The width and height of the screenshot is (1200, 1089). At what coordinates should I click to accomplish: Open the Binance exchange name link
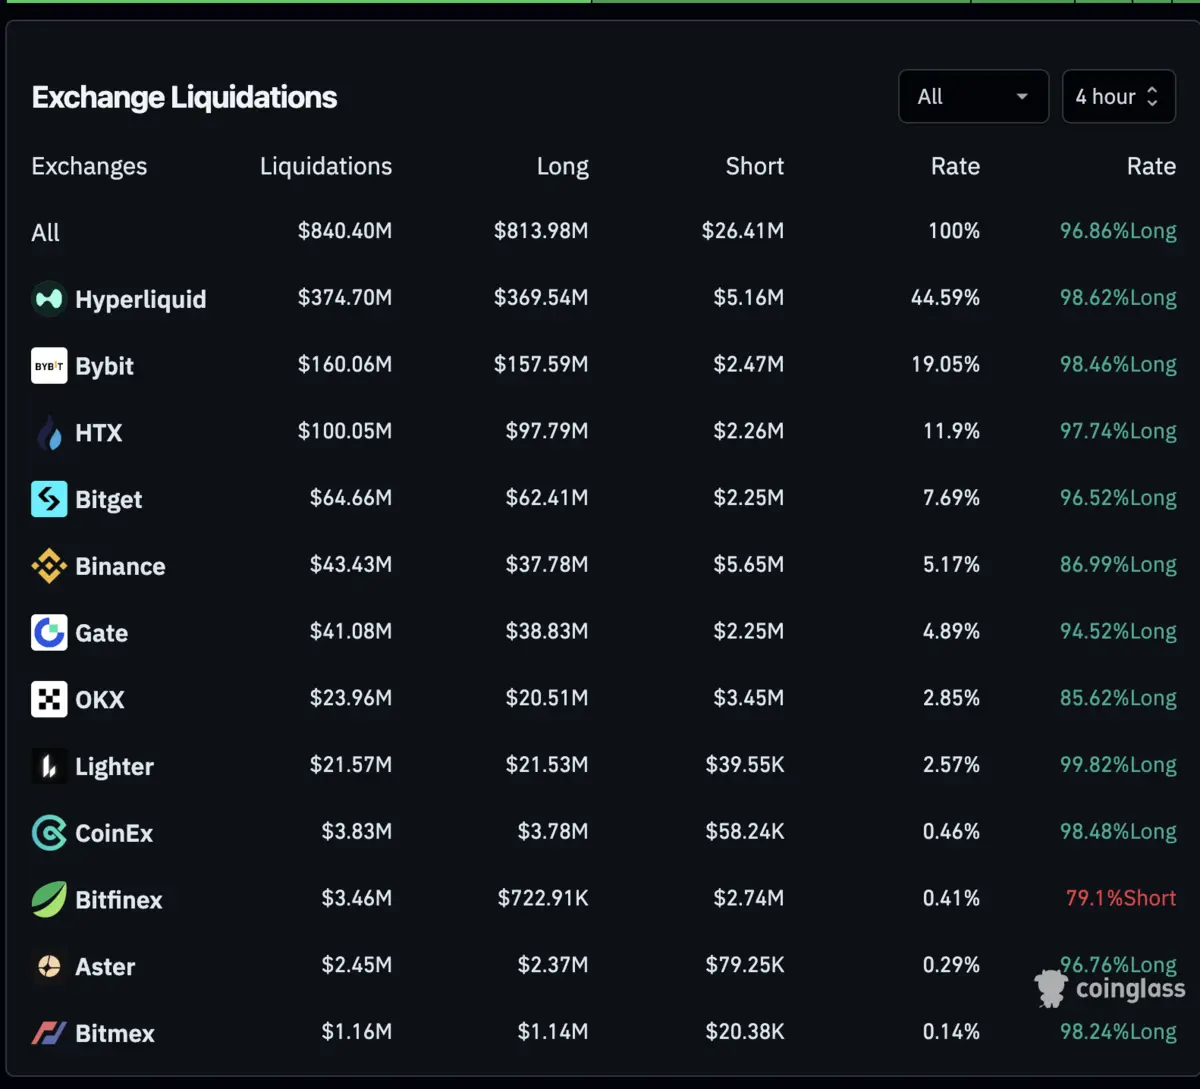point(120,566)
